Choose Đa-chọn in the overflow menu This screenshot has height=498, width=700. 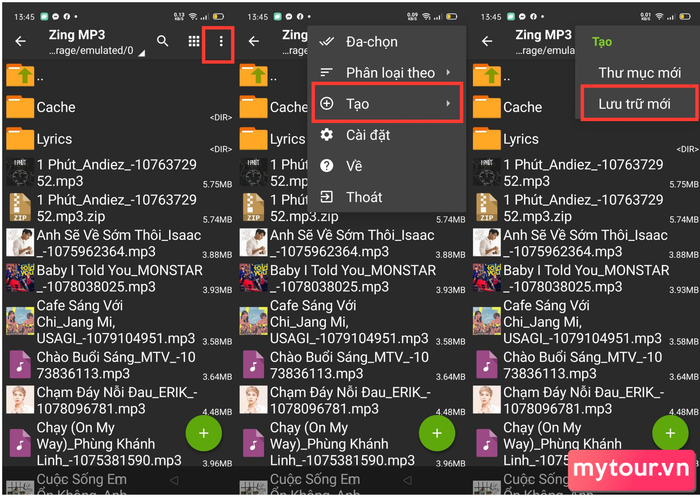coord(387,42)
